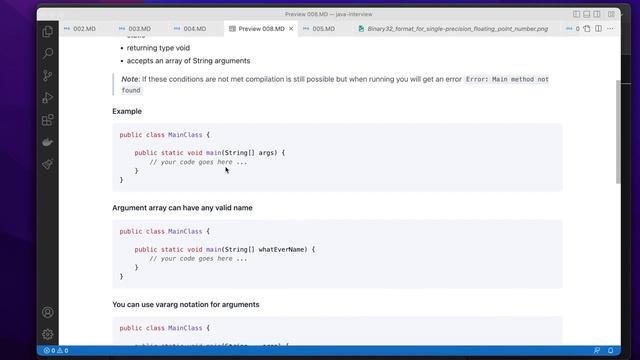Toggle the secondary side bar layout icon
The height and width of the screenshot is (360, 640).
tap(597, 14)
